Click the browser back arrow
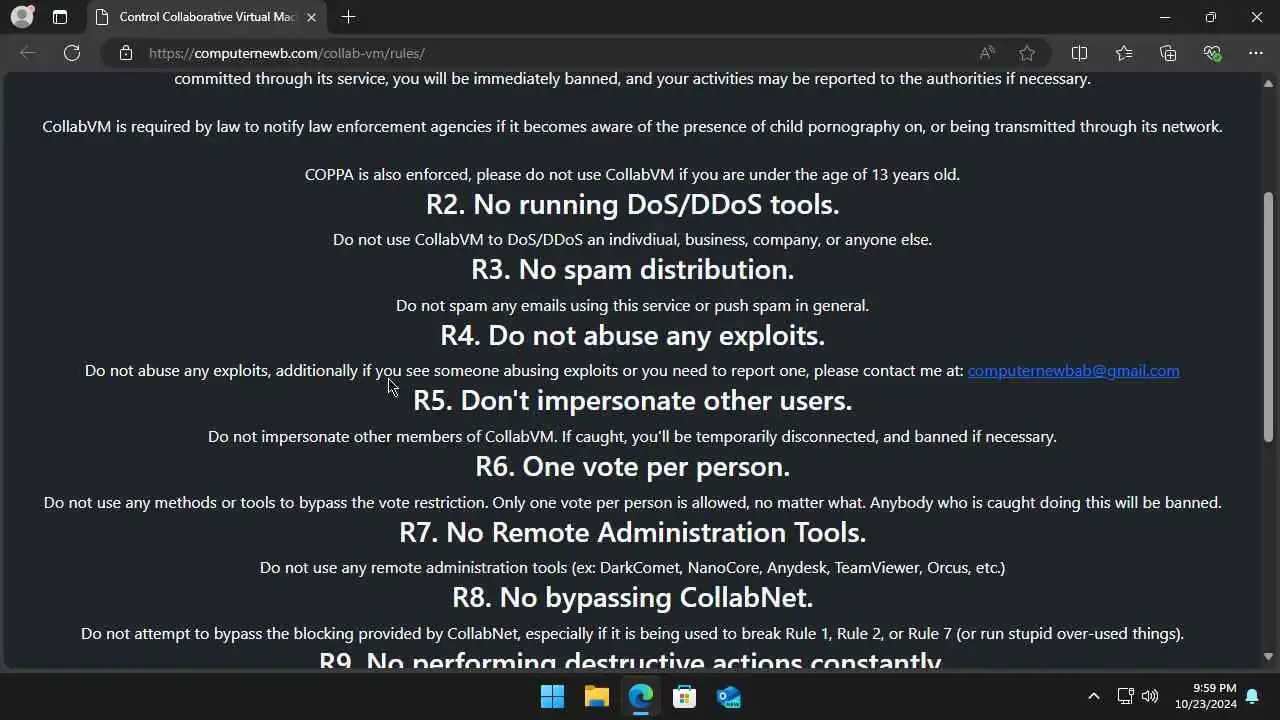1280x720 pixels. pos(28,53)
